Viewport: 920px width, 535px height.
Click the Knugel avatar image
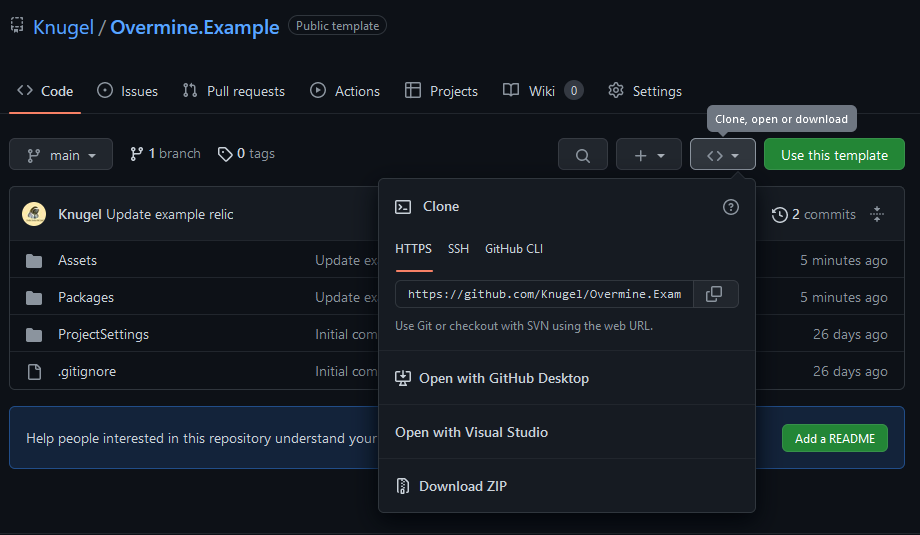tap(34, 214)
